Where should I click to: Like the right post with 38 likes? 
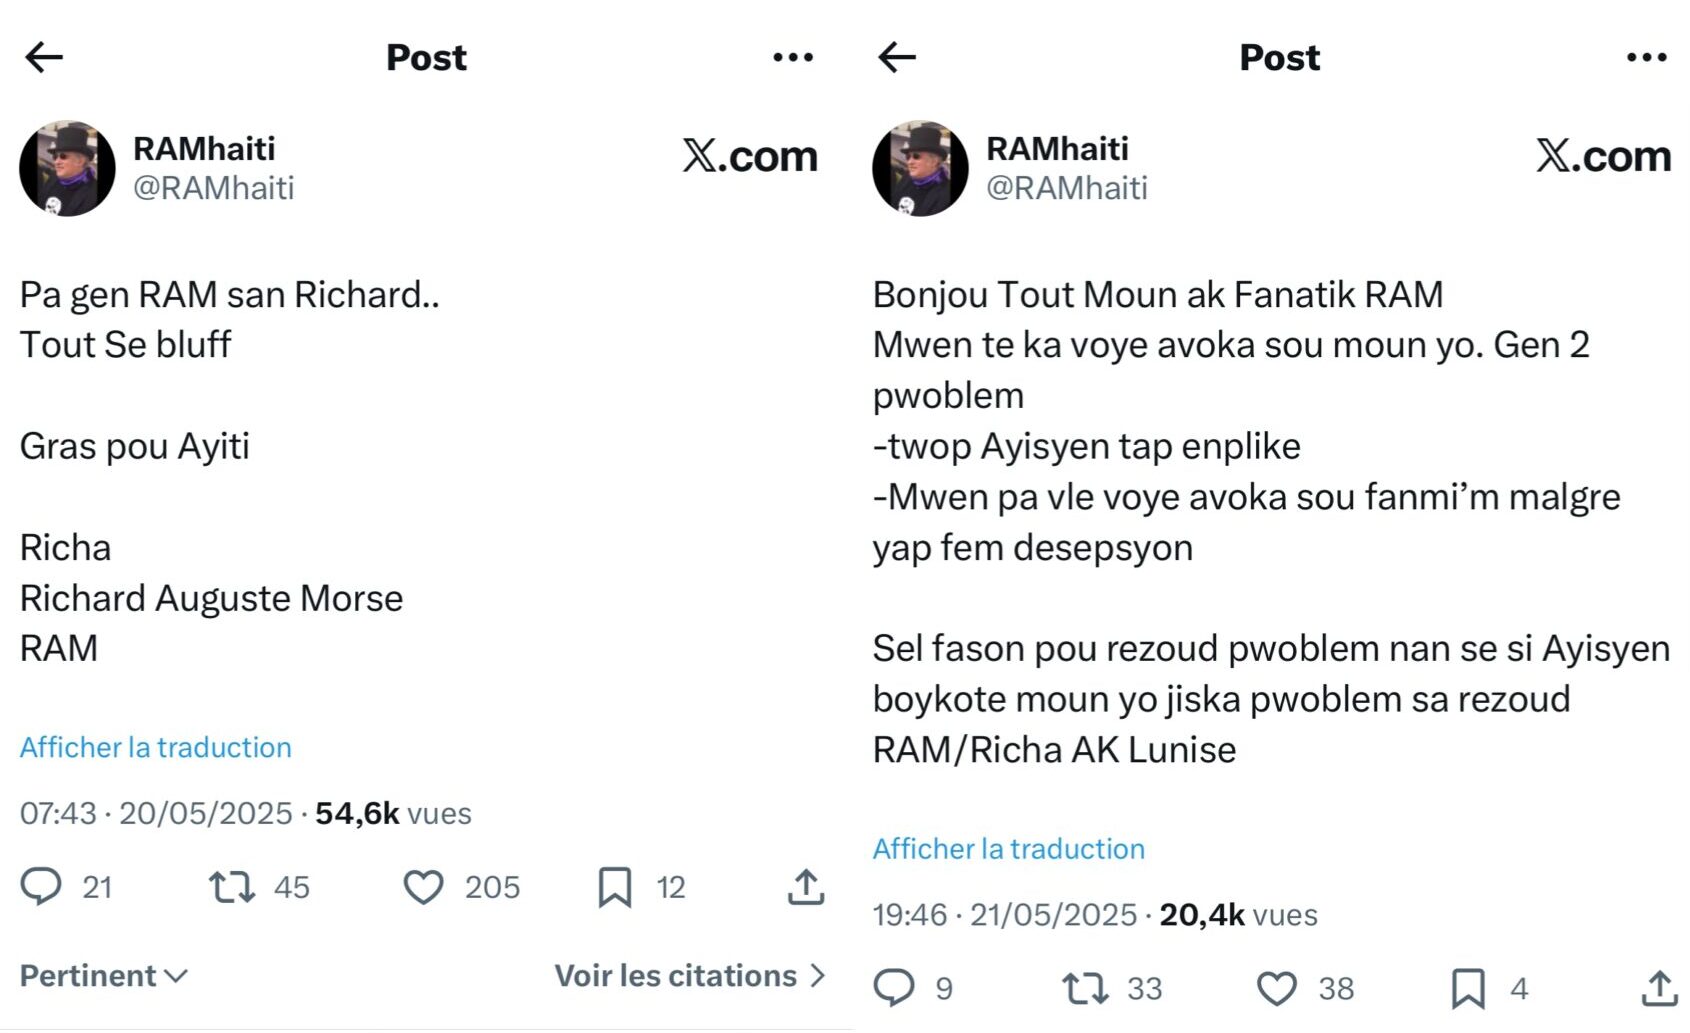[1274, 989]
